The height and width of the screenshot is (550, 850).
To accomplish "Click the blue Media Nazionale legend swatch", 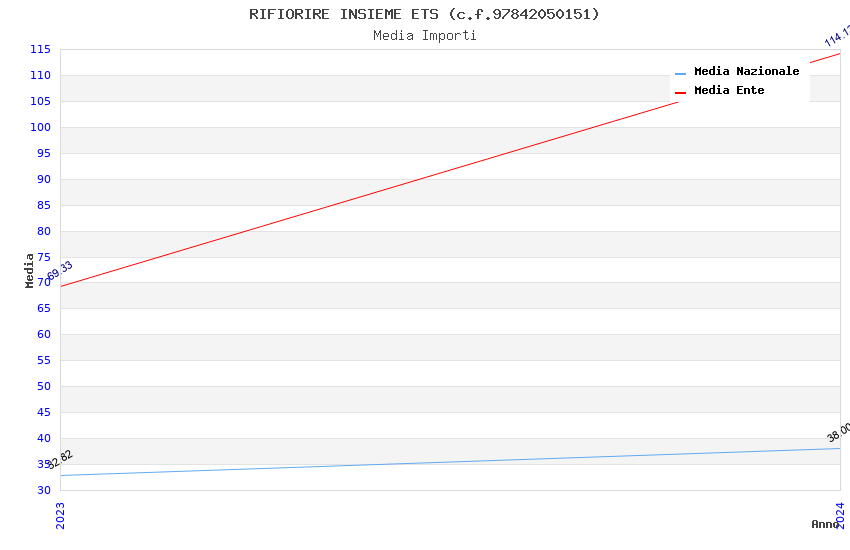I will click(680, 74).
